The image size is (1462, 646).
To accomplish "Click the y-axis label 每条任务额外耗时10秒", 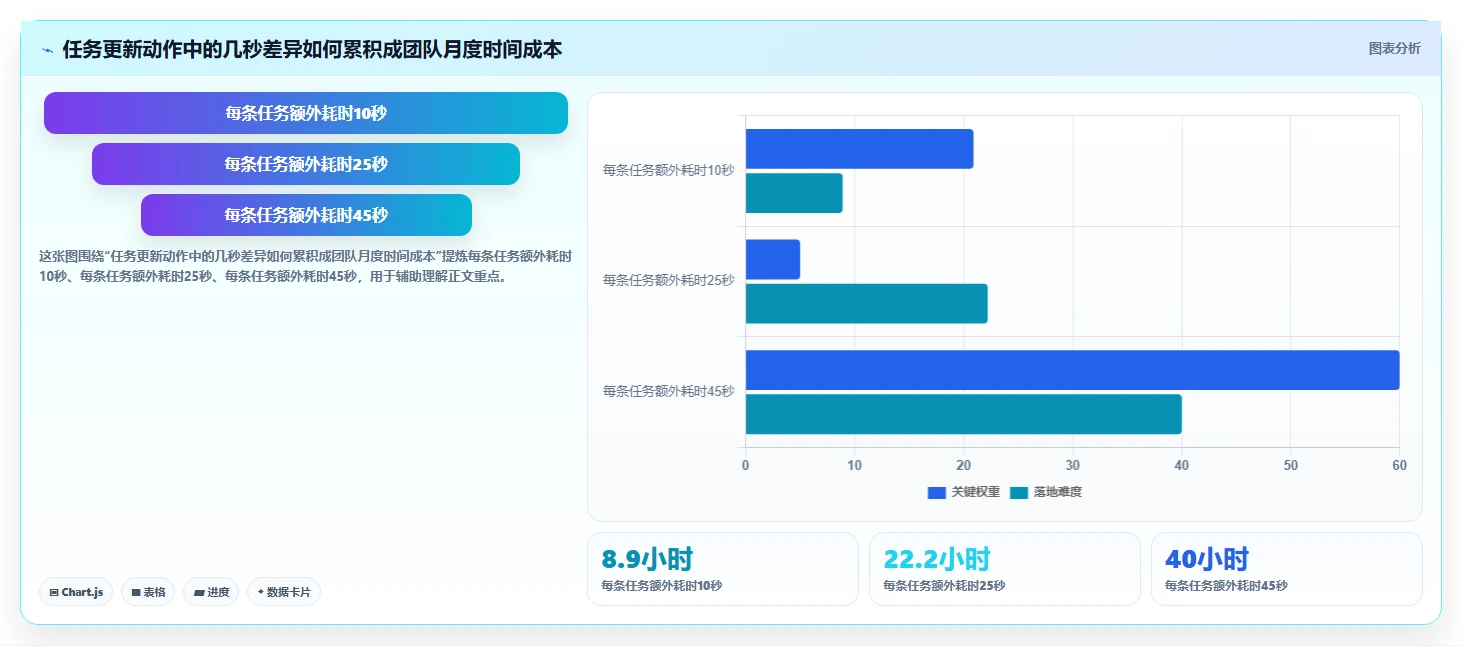I will pos(668,170).
